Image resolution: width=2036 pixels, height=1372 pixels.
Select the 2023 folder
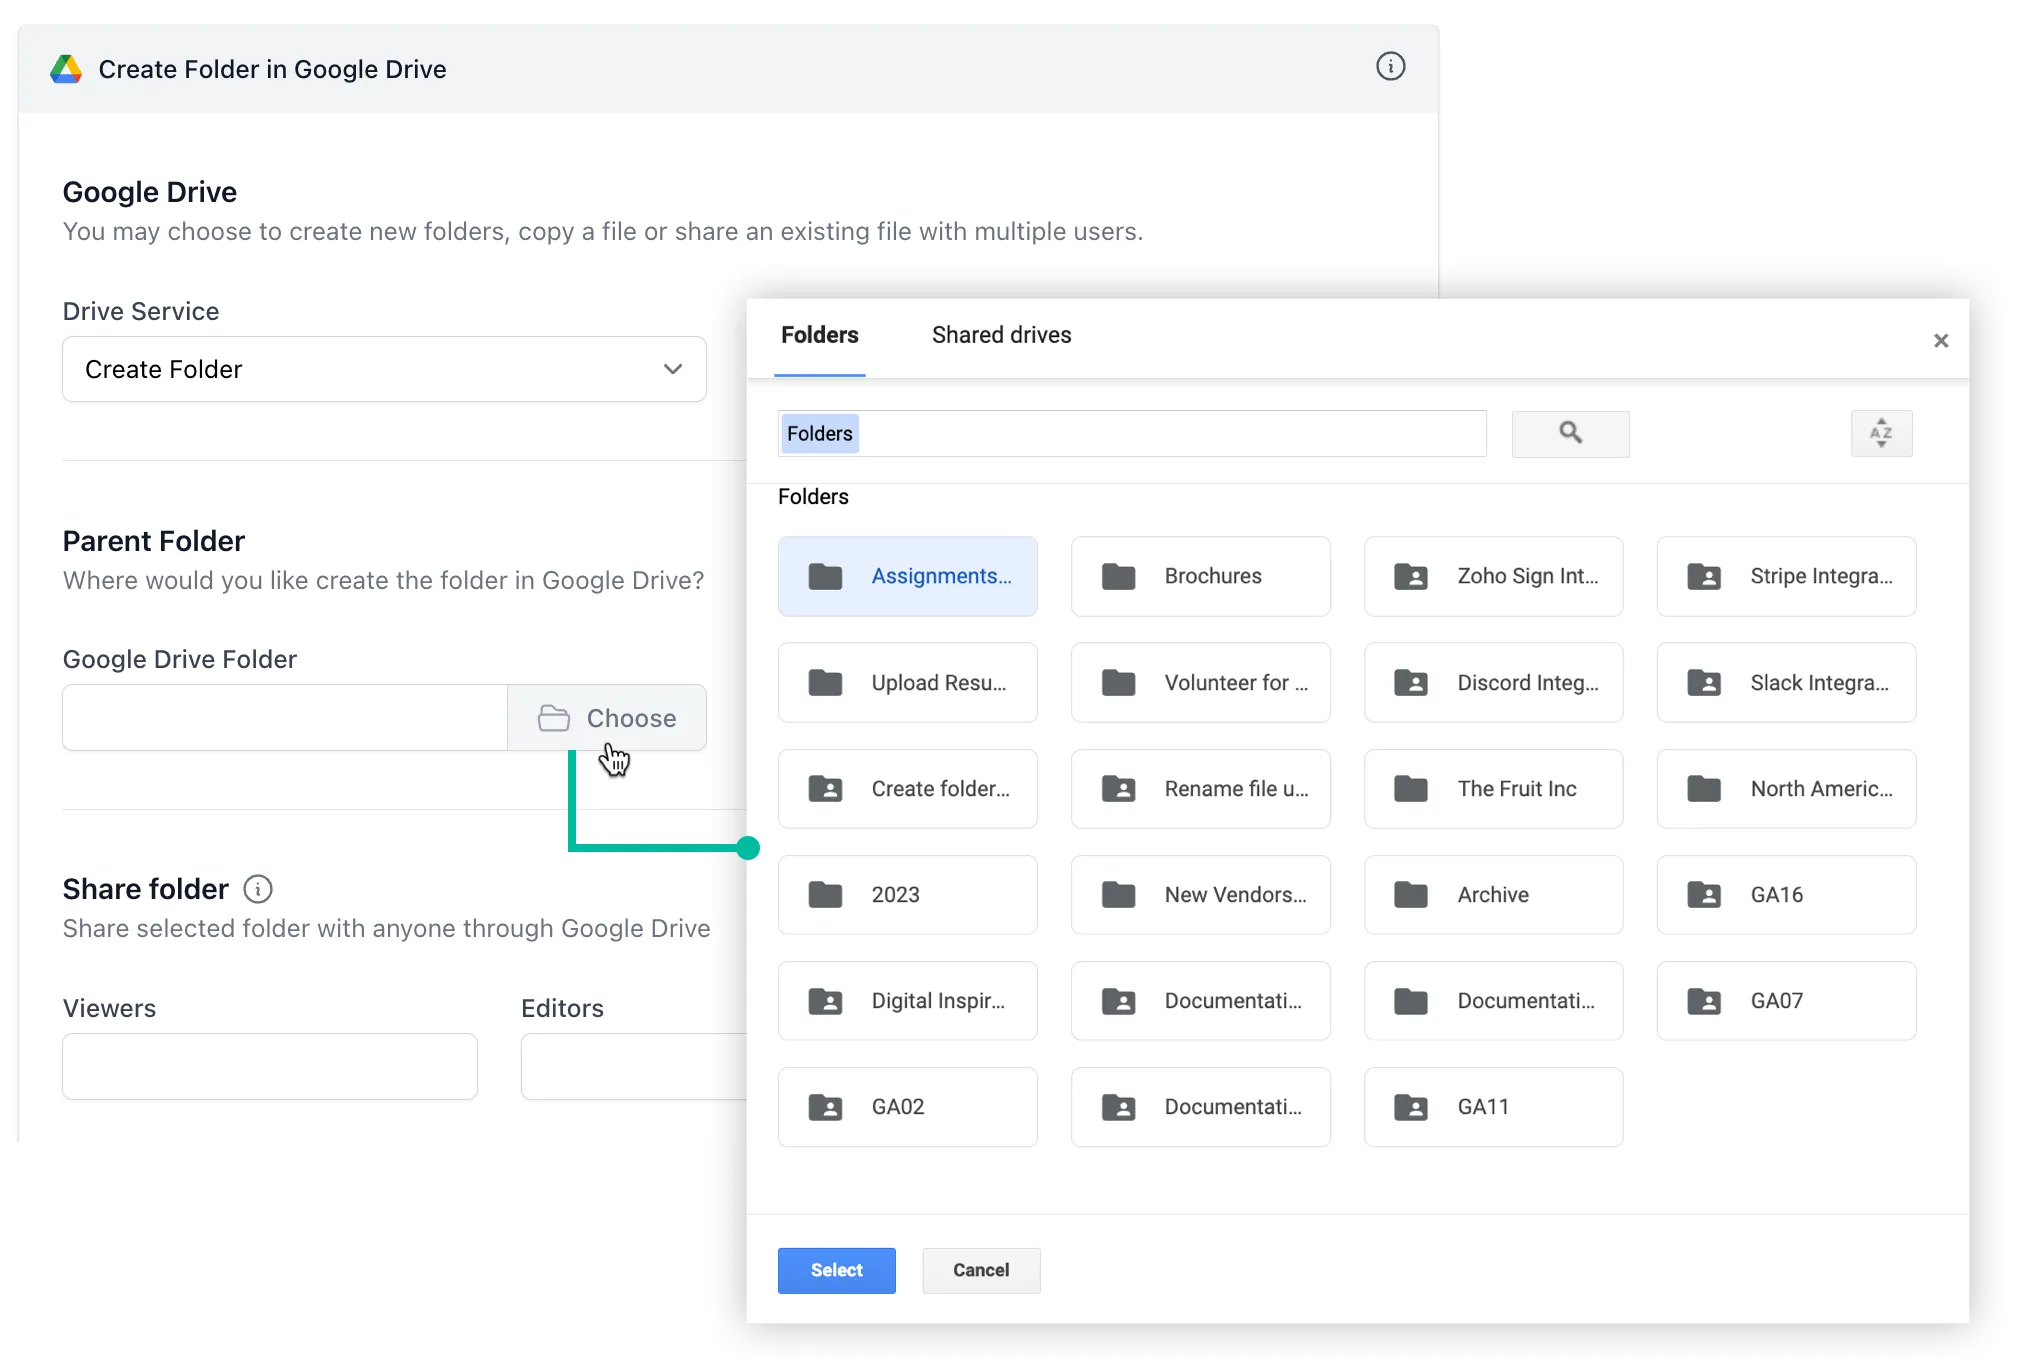pyautogui.click(x=907, y=894)
